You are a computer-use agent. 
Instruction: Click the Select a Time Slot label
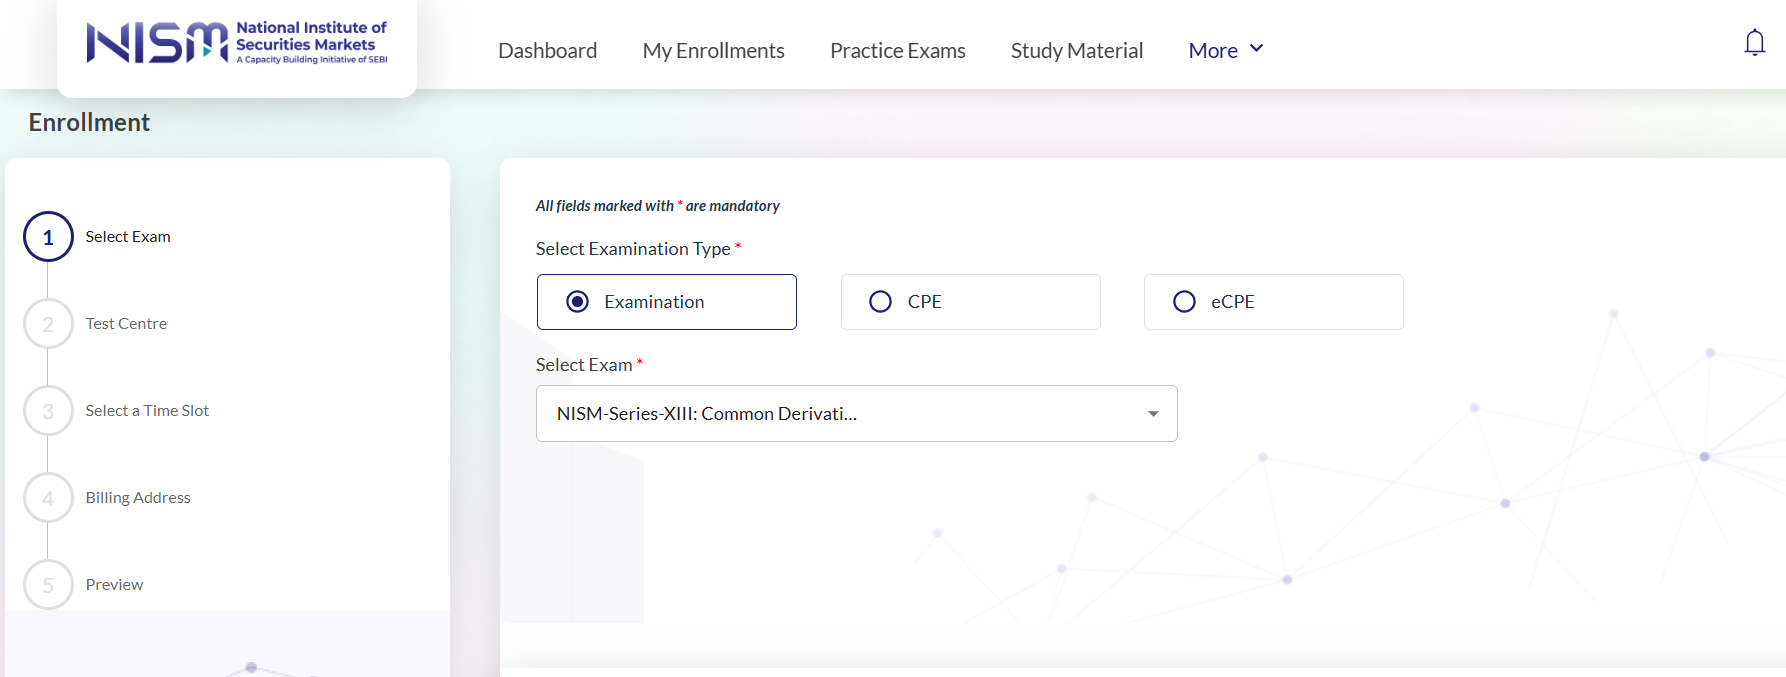[147, 411]
